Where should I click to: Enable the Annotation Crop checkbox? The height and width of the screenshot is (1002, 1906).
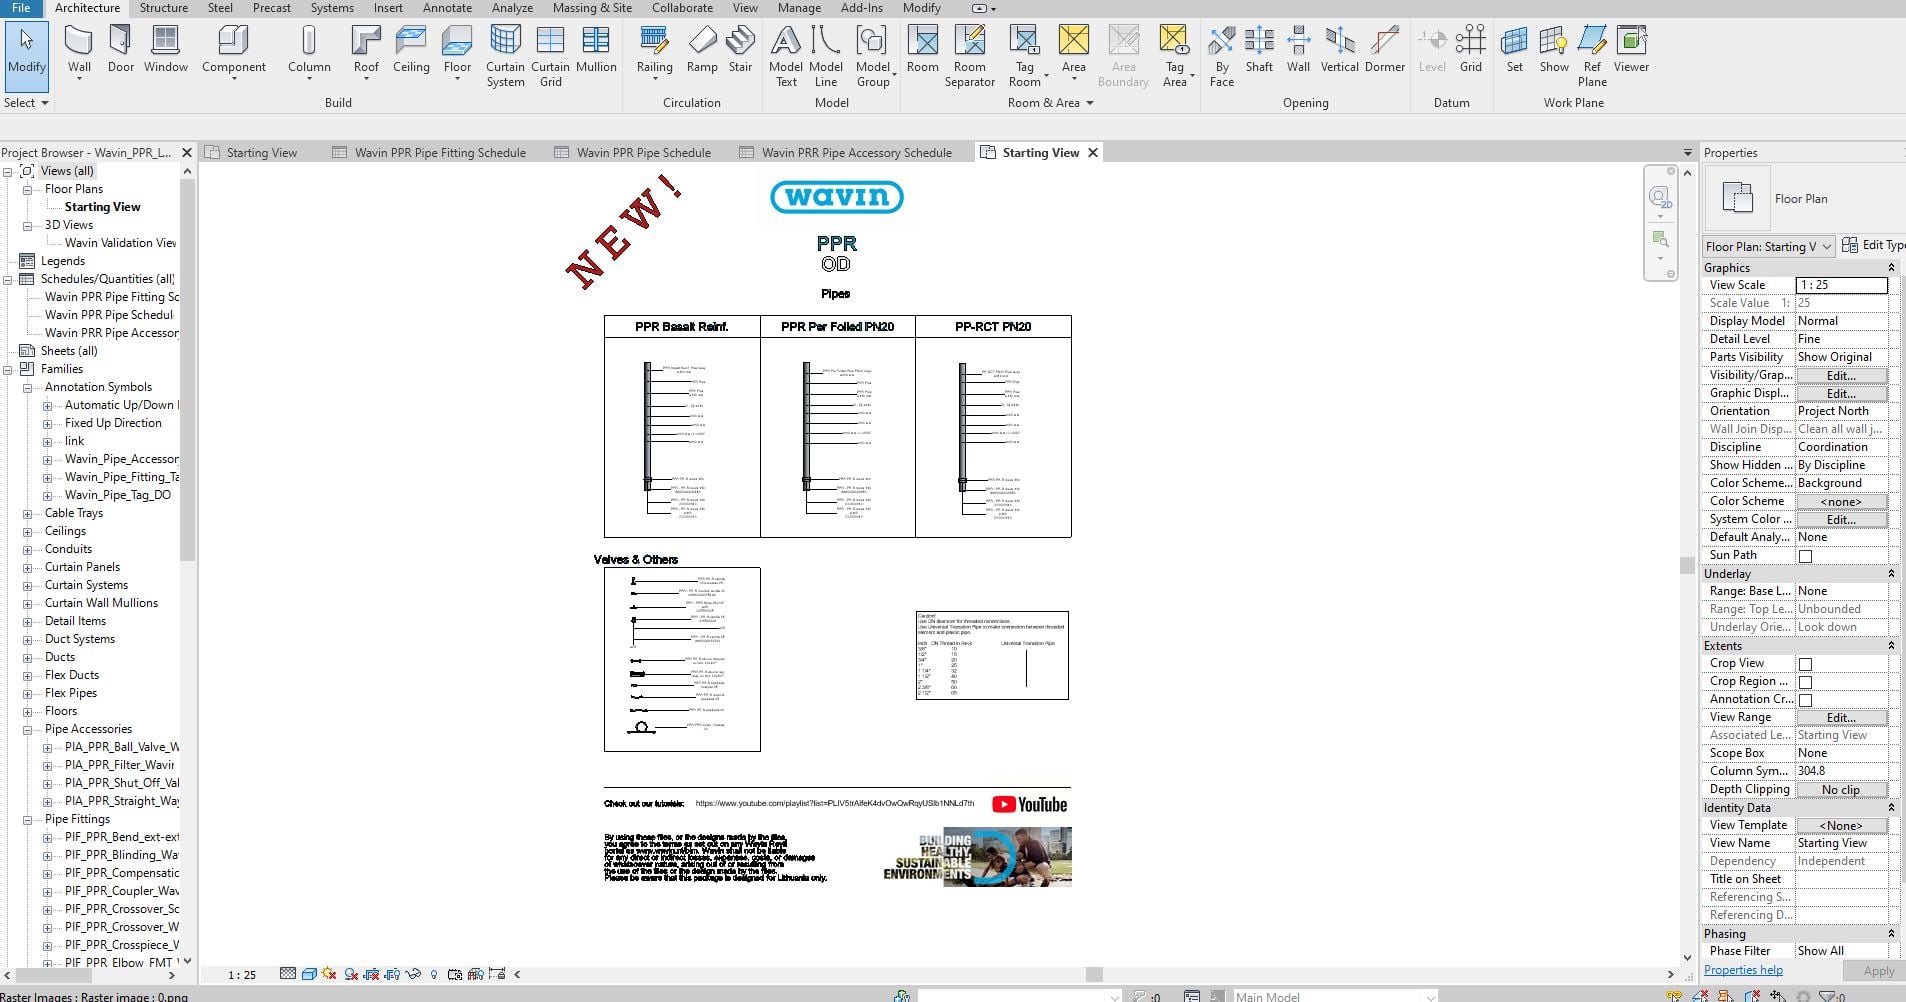click(1805, 700)
